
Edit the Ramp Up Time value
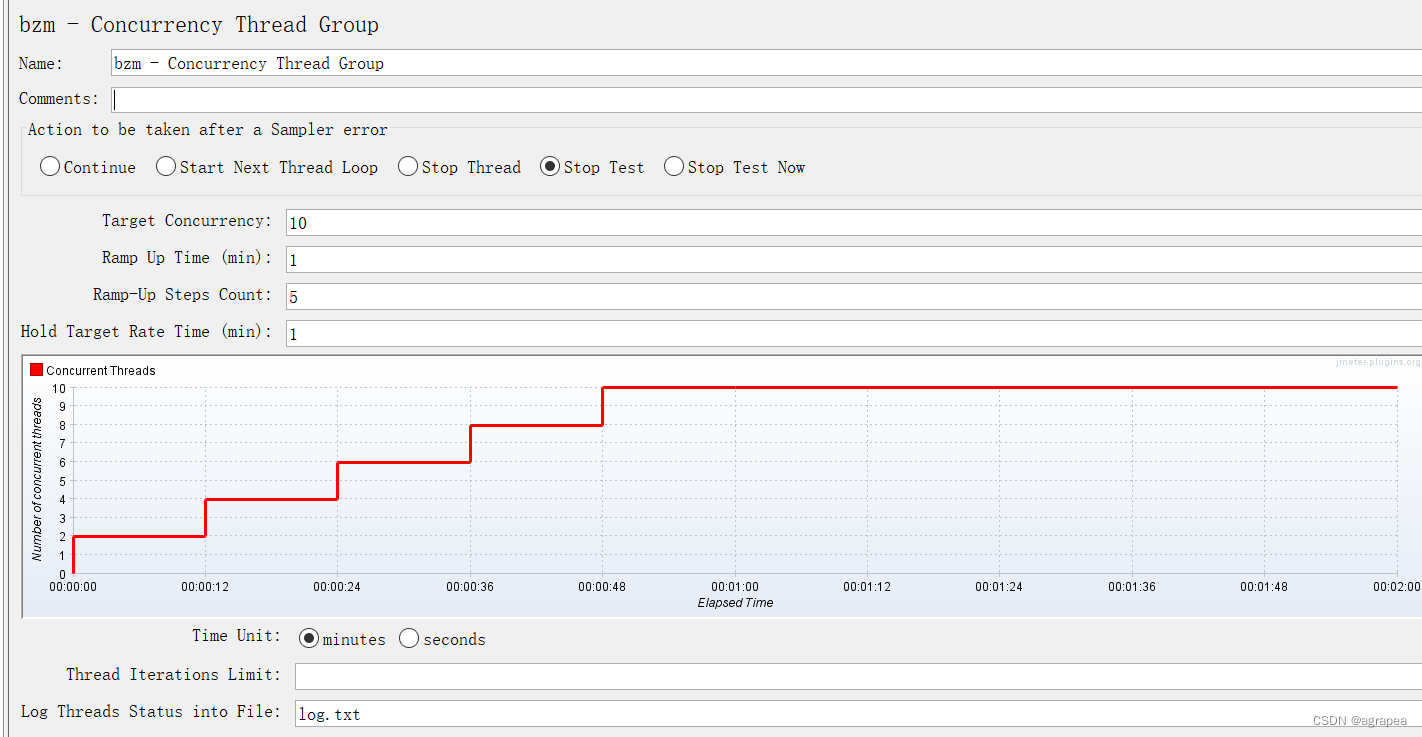(x=500, y=260)
